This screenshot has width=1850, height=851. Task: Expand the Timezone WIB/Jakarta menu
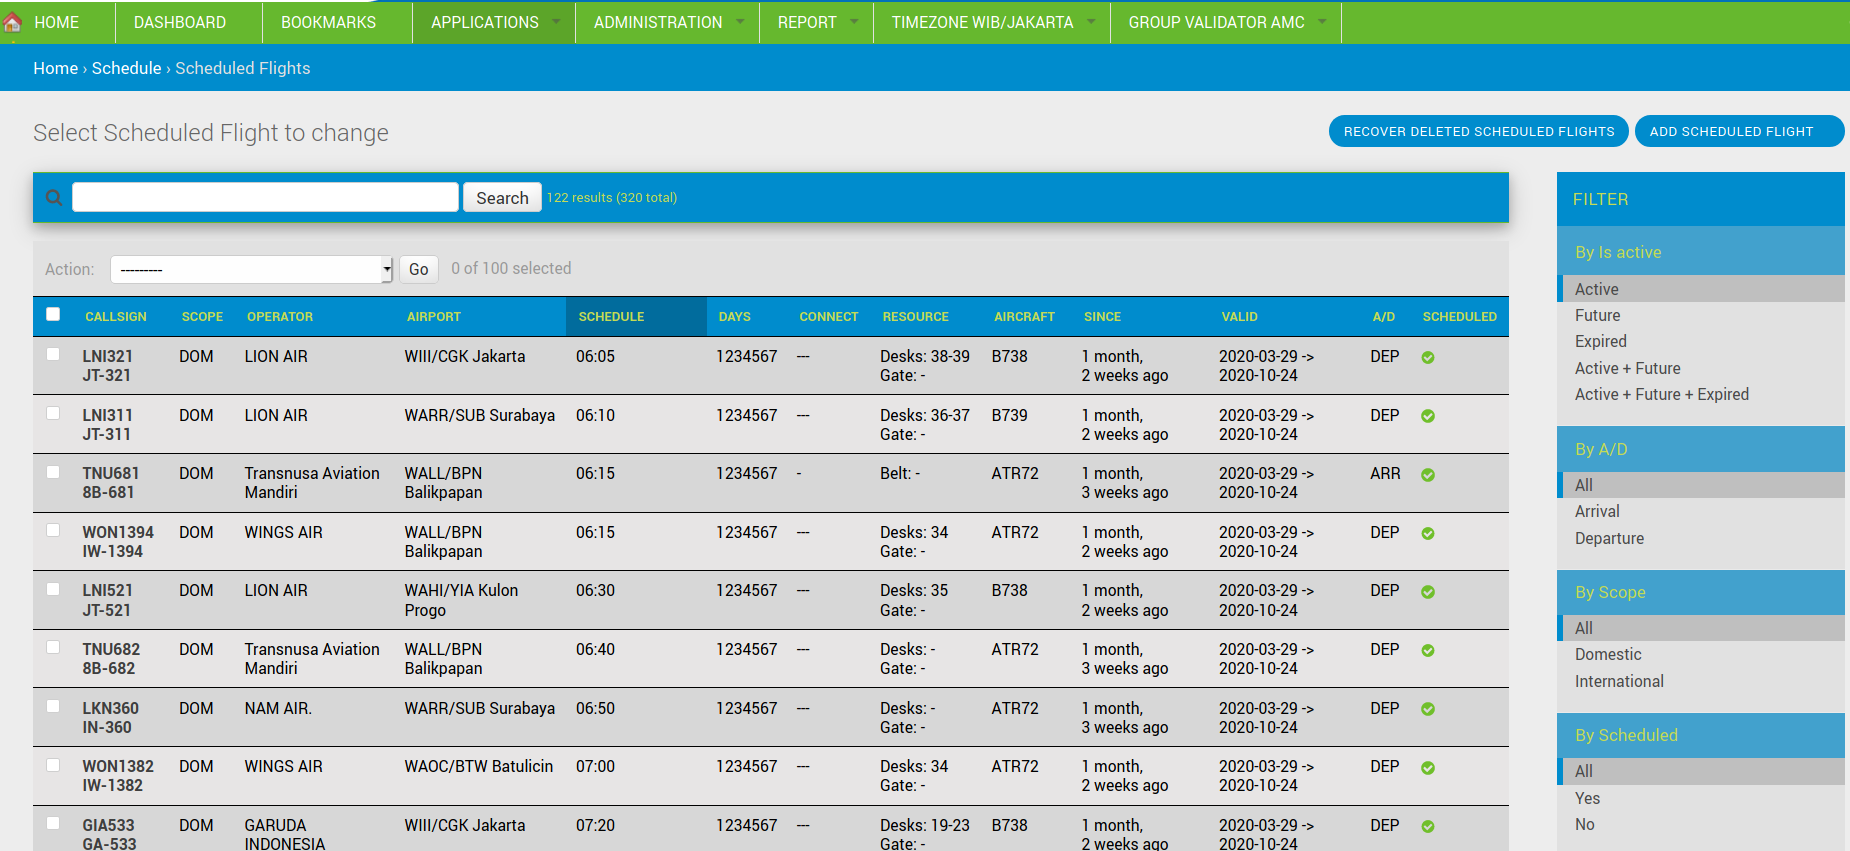(991, 22)
